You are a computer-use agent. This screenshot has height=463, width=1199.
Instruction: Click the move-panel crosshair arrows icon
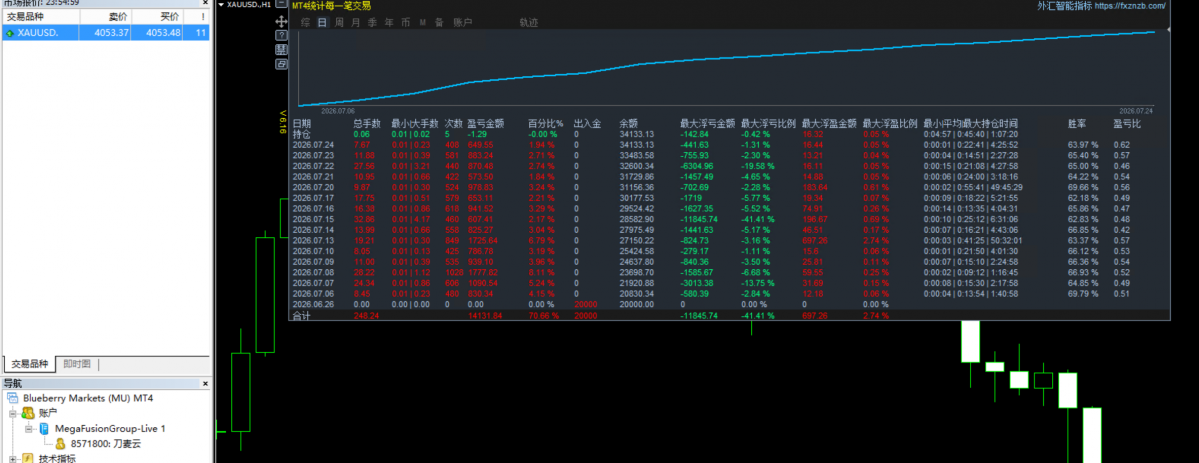tap(281, 23)
